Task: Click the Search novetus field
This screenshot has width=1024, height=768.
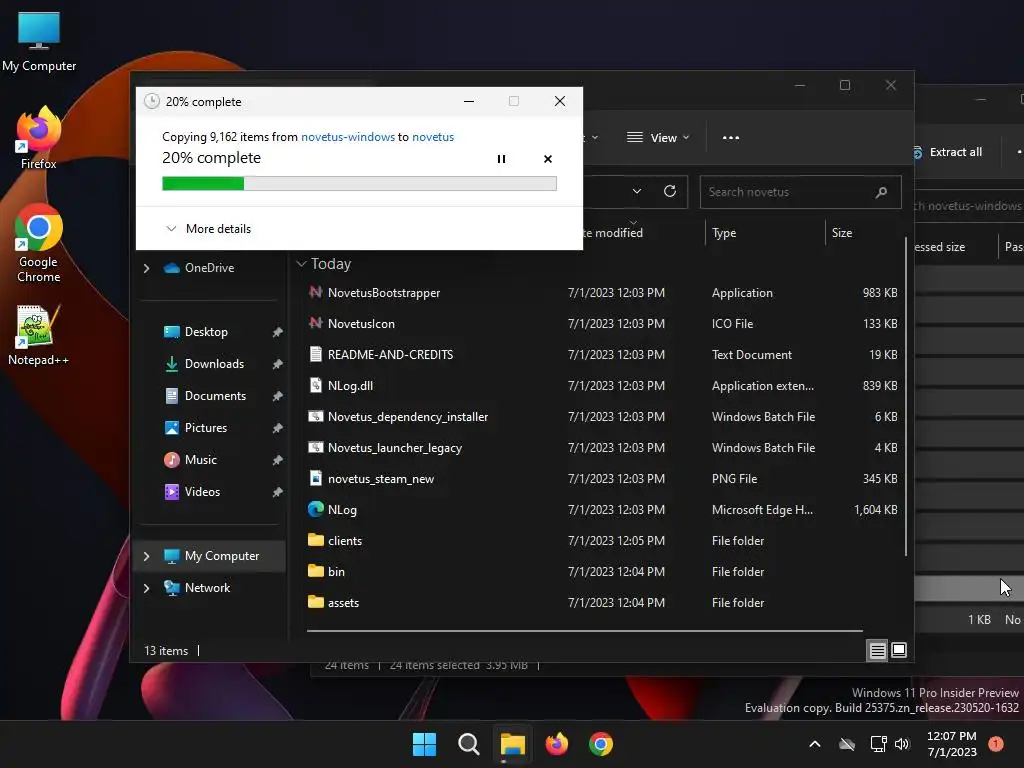Action: click(x=800, y=192)
